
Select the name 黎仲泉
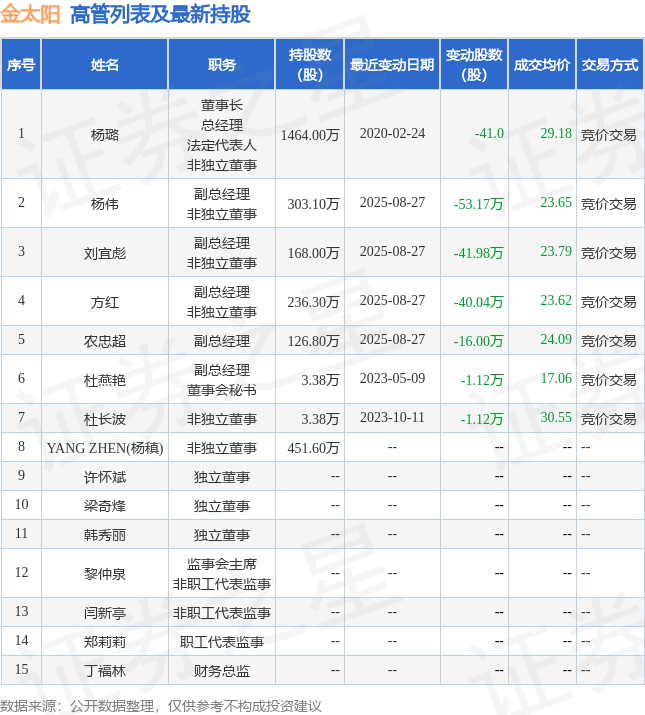(104, 574)
